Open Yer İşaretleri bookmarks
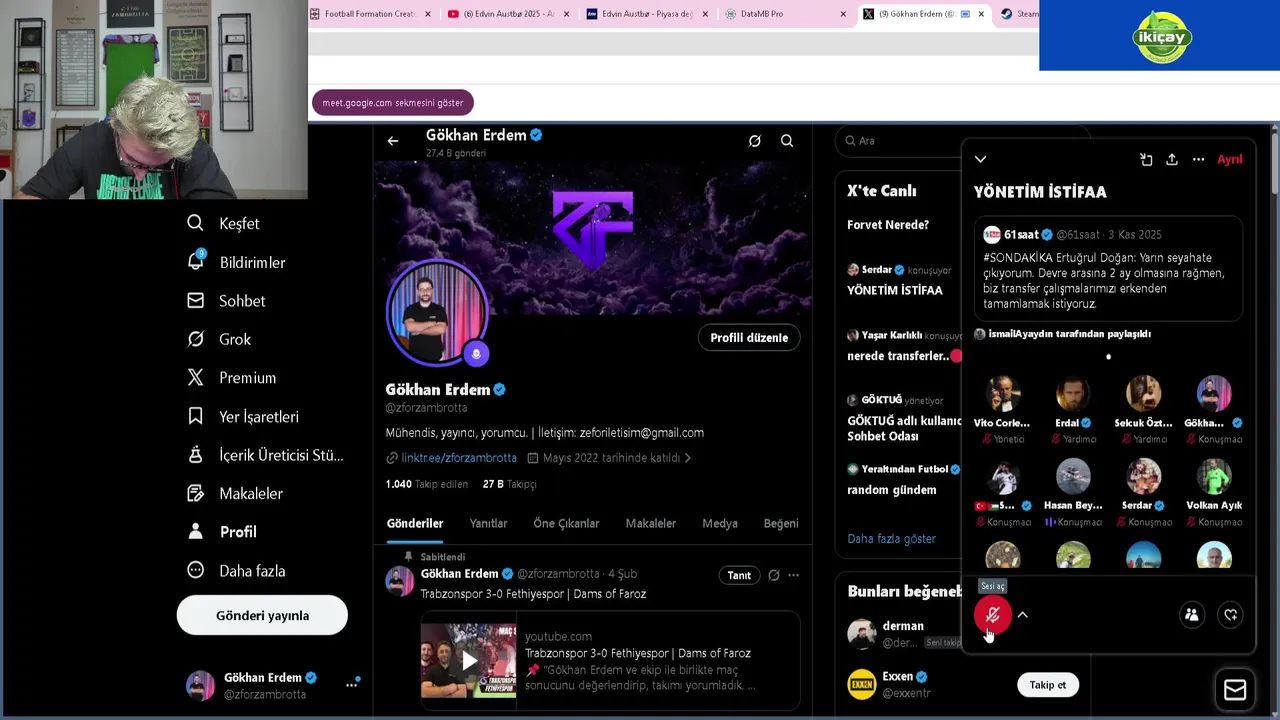The height and width of the screenshot is (720, 1280). [x=243, y=416]
